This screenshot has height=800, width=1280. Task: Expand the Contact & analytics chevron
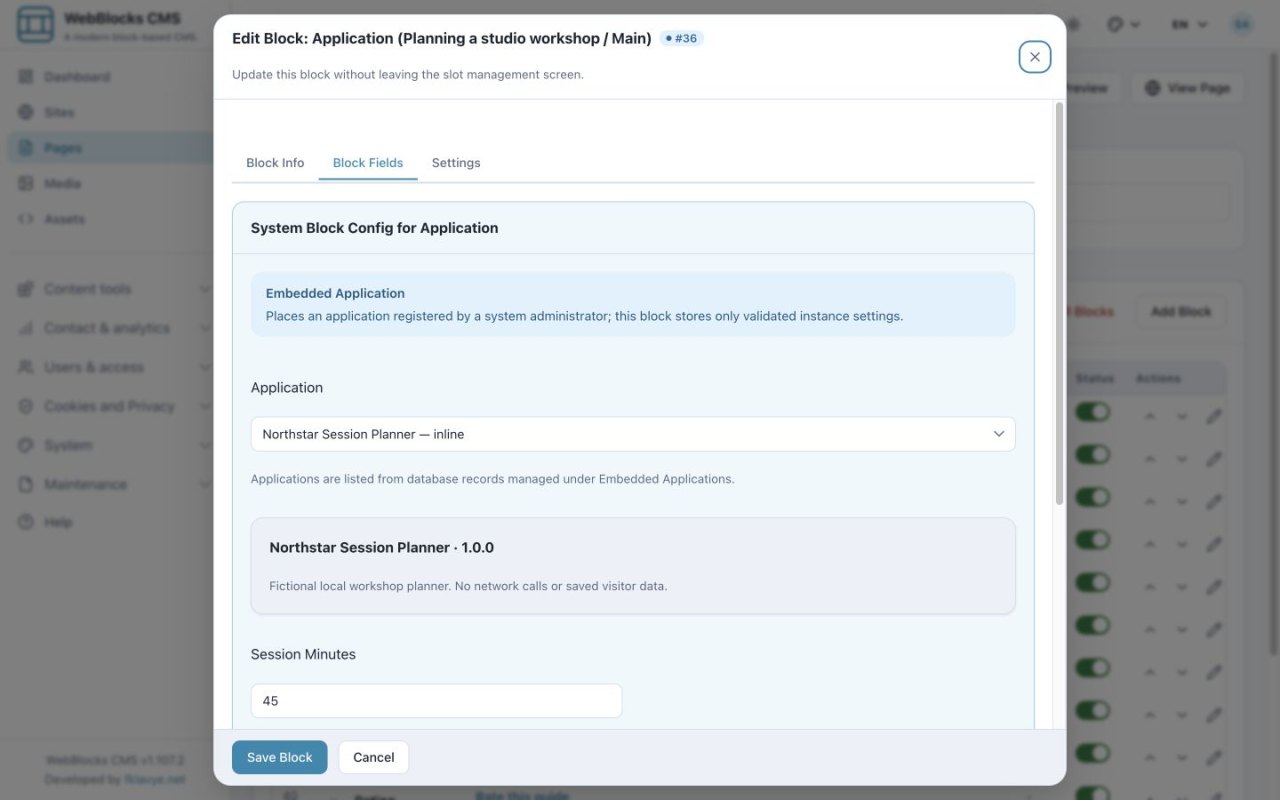pos(205,328)
